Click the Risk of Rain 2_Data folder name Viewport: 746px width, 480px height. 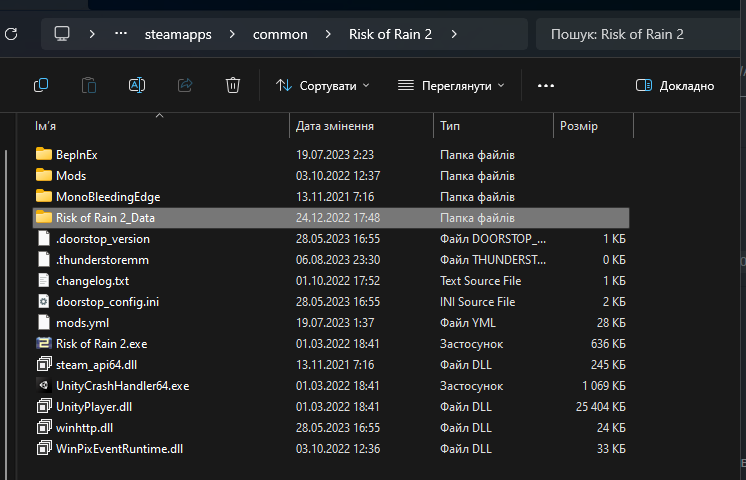pos(105,218)
